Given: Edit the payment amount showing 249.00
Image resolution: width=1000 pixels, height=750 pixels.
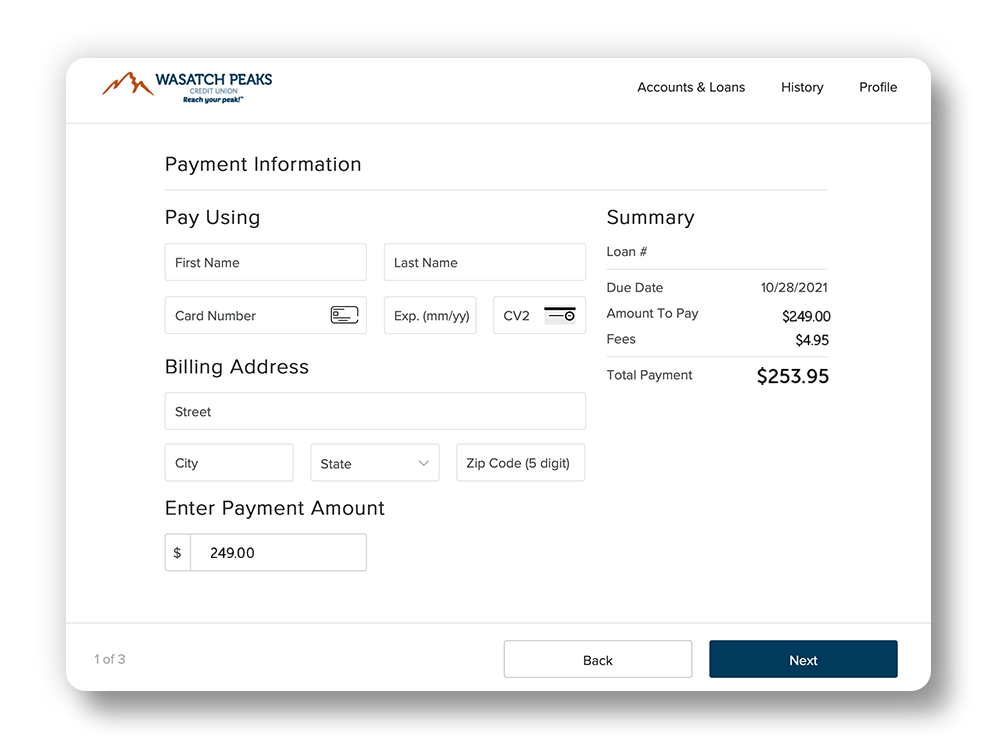Looking at the screenshot, I should 280,552.
